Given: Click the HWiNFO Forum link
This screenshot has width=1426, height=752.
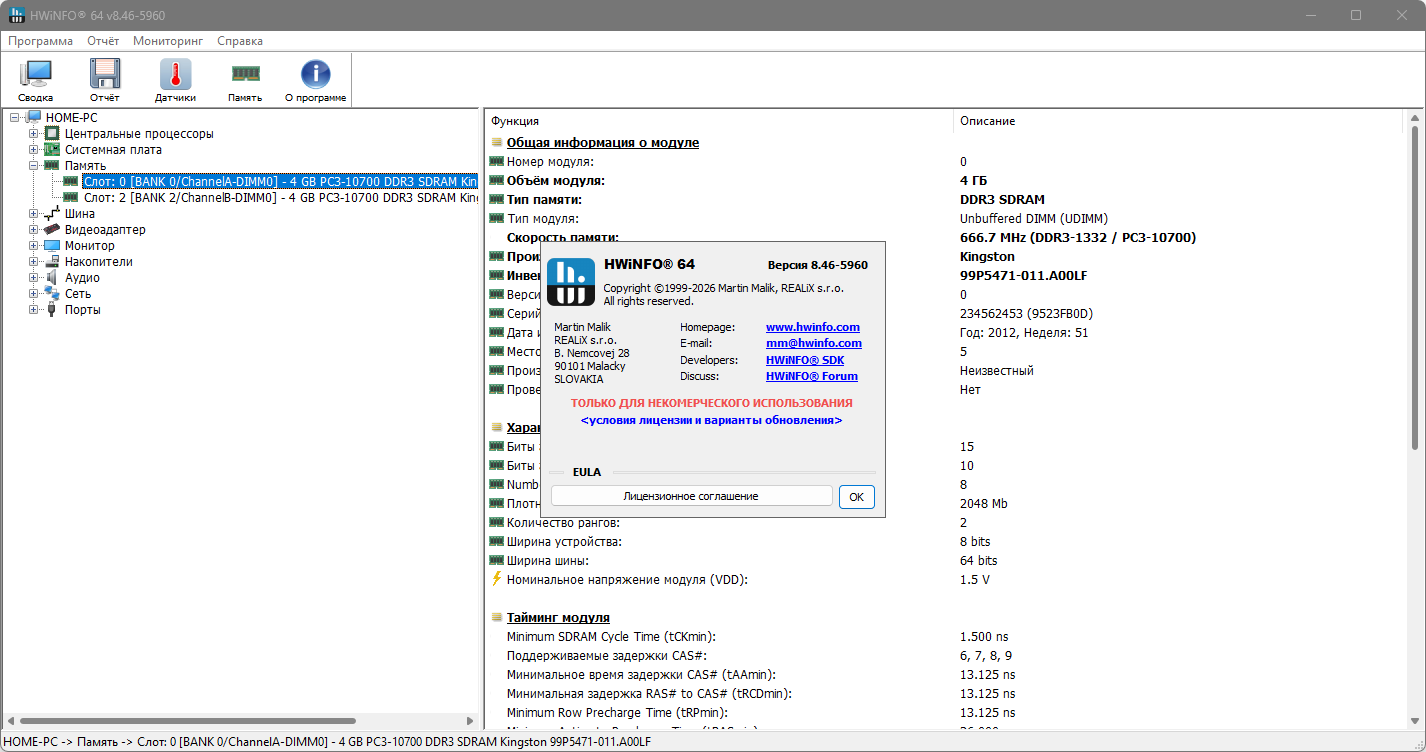Looking at the screenshot, I should click(x=811, y=376).
